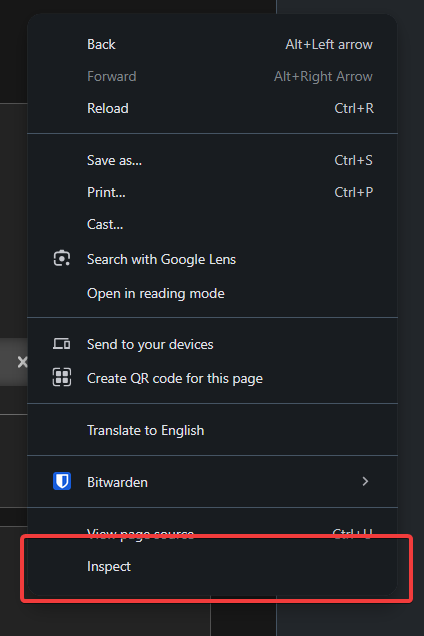Screen dimensions: 424x636
Task: Click the X button behind the menu
Action: coord(22,362)
